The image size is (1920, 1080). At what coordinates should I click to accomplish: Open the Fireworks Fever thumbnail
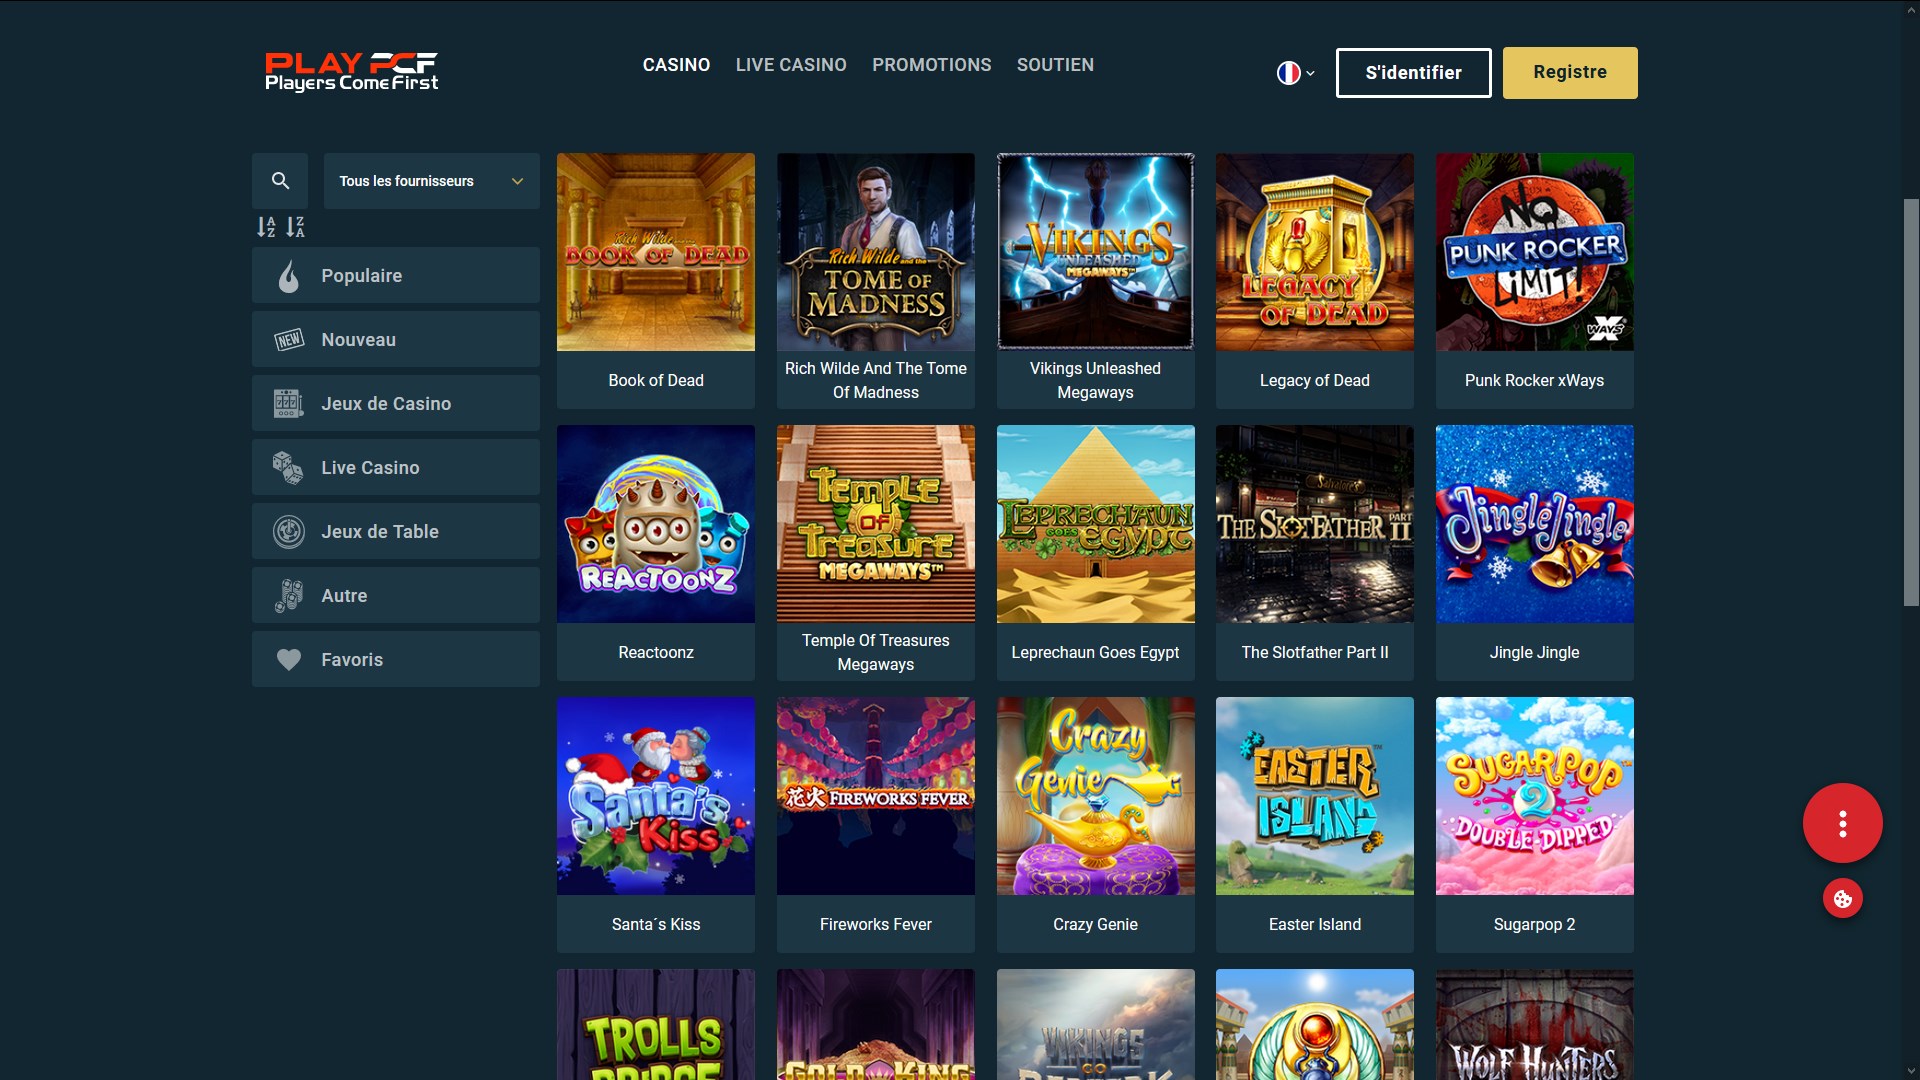(876, 796)
